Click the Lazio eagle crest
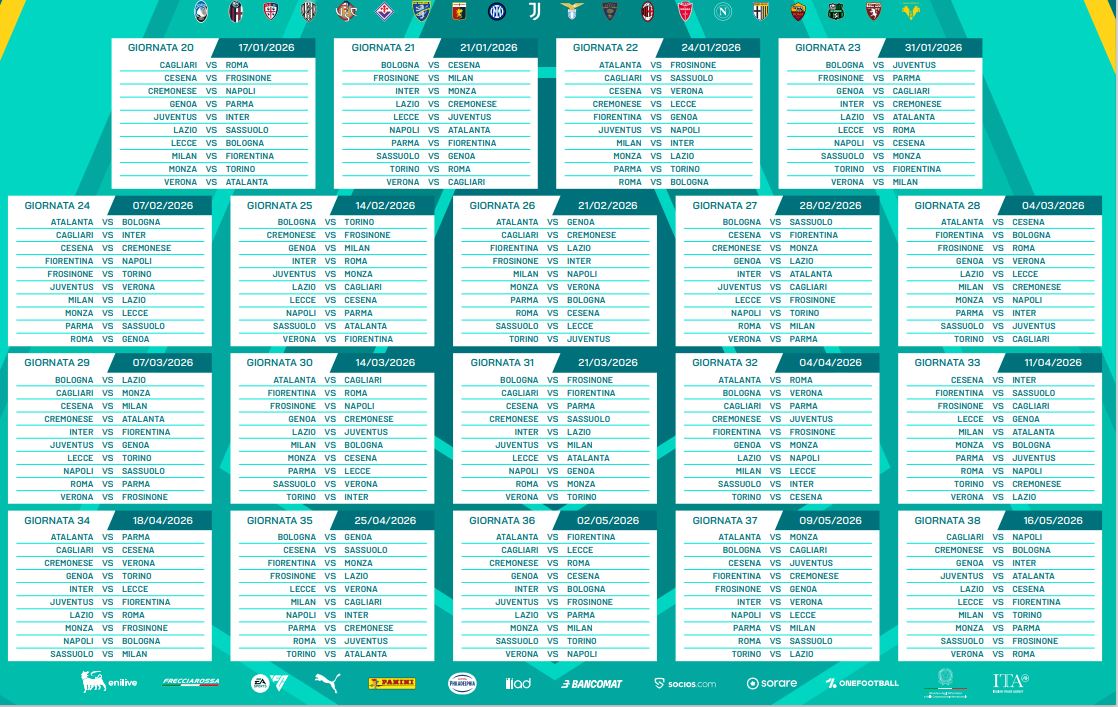Image resolution: width=1118 pixels, height=707 pixels. pos(571,11)
